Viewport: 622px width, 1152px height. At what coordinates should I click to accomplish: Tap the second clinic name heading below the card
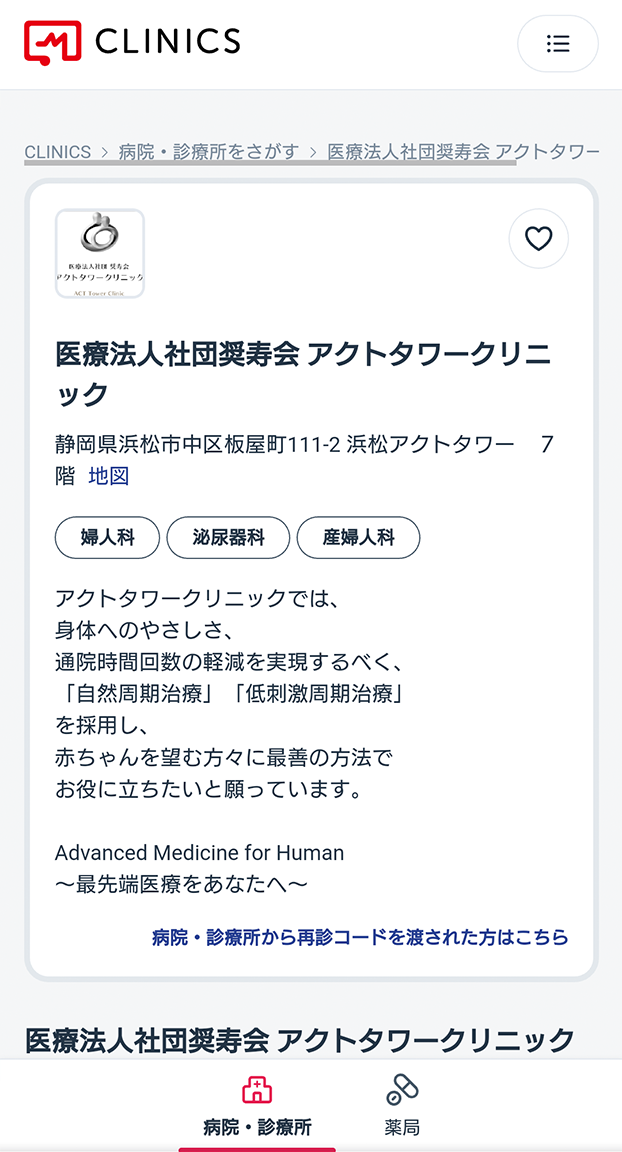(300, 1040)
